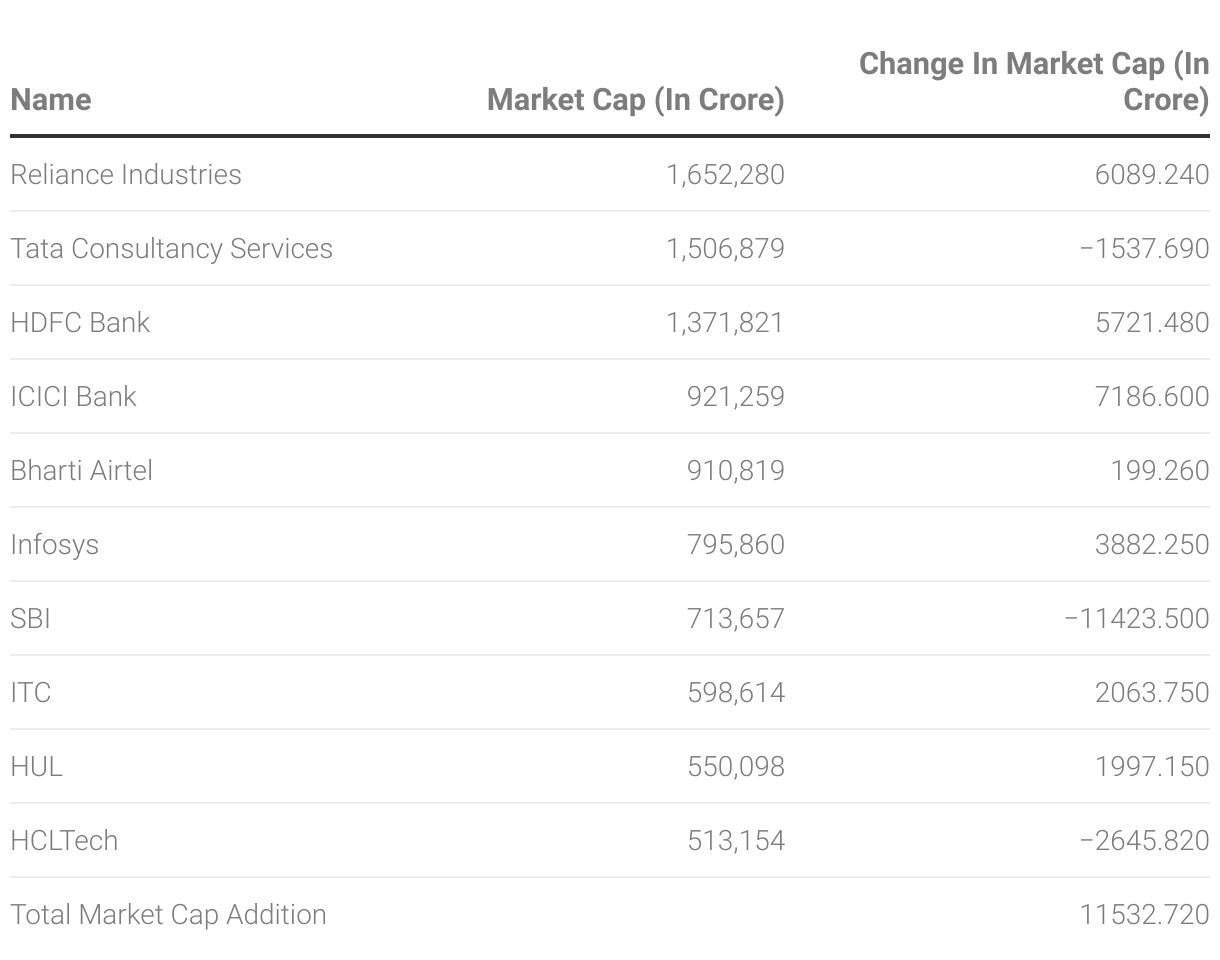The width and height of the screenshot is (1220, 960).
Task: Select the Tata Consultancy Services cell
Action: coord(171,249)
